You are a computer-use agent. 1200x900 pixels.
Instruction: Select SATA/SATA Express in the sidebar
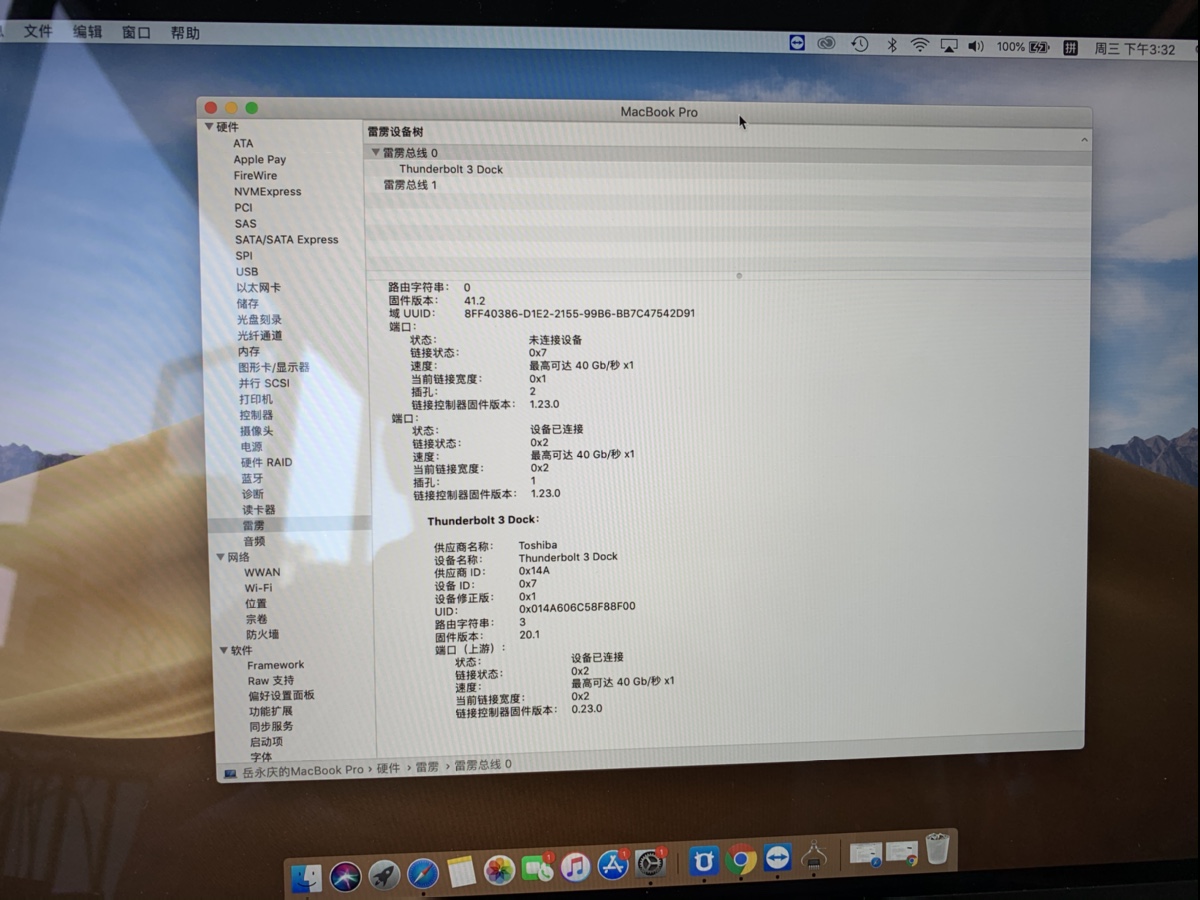[x=287, y=239]
